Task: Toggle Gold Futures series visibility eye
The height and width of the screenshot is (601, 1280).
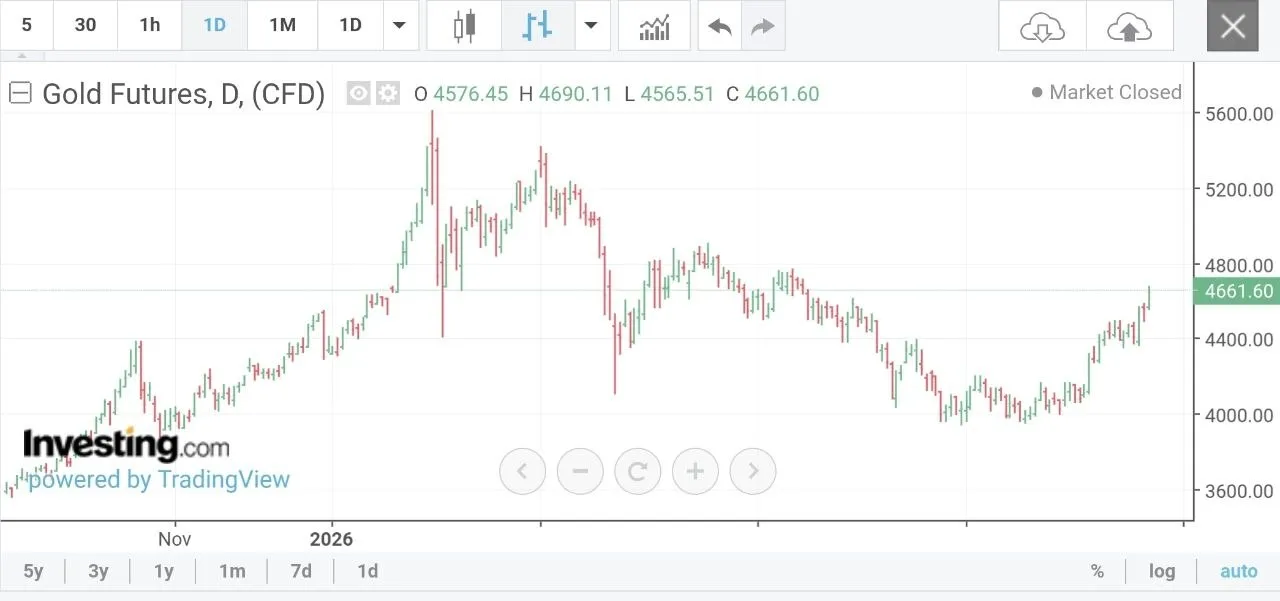Action: 359,93
